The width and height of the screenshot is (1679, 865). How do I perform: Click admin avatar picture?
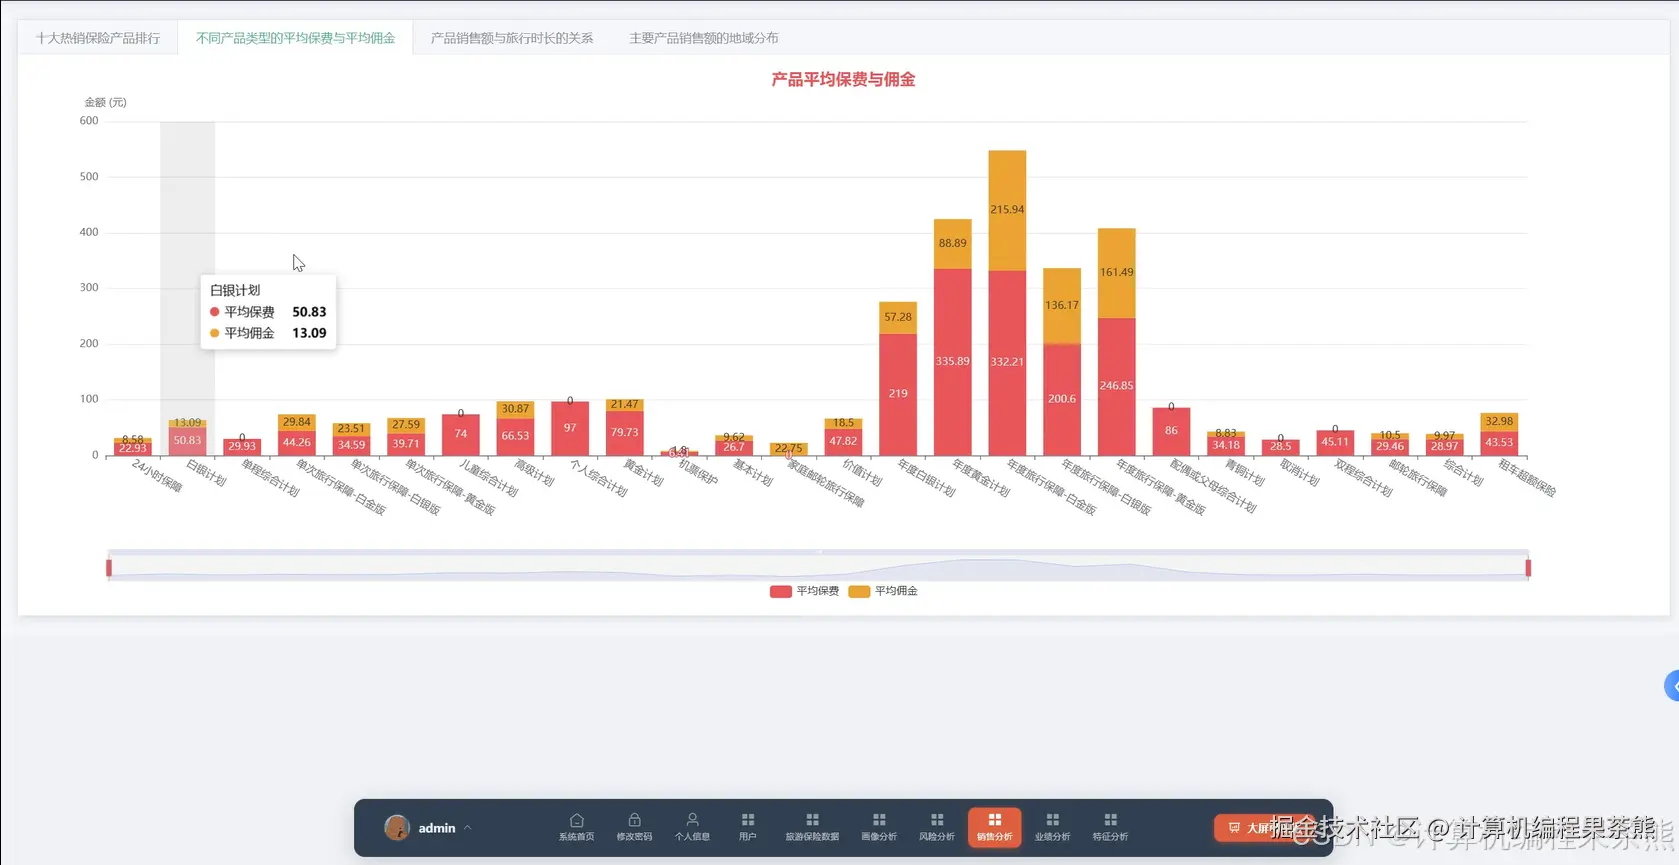click(x=397, y=827)
